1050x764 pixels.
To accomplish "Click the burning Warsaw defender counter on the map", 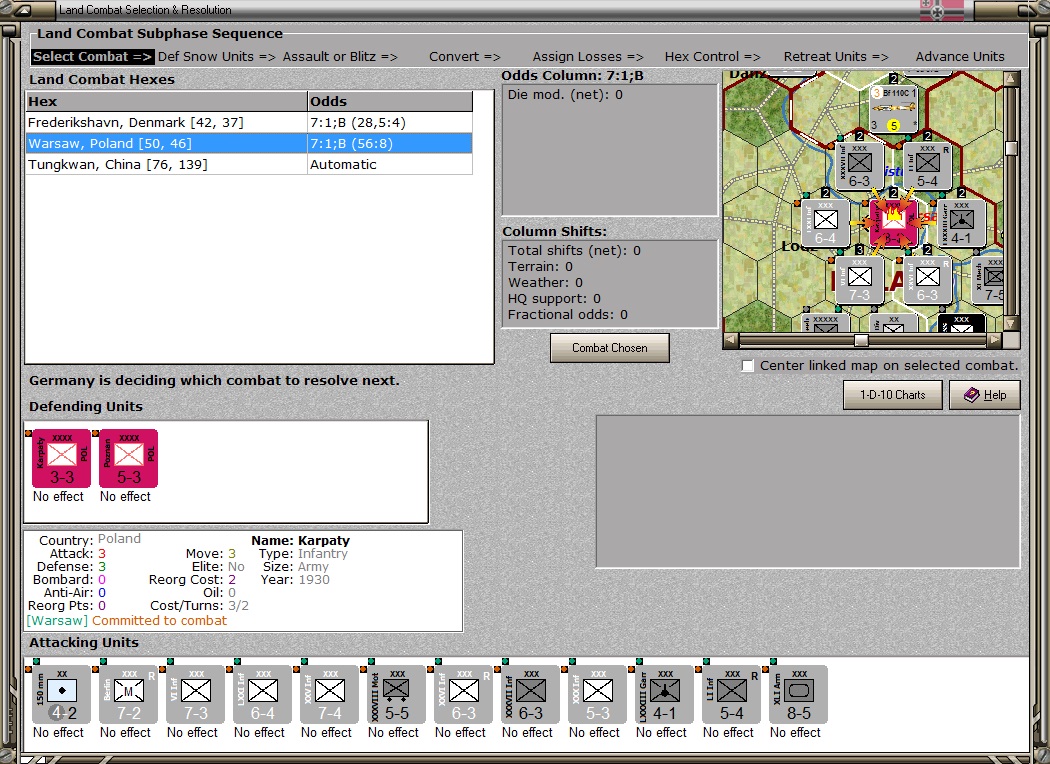I will click(x=893, y=223).
